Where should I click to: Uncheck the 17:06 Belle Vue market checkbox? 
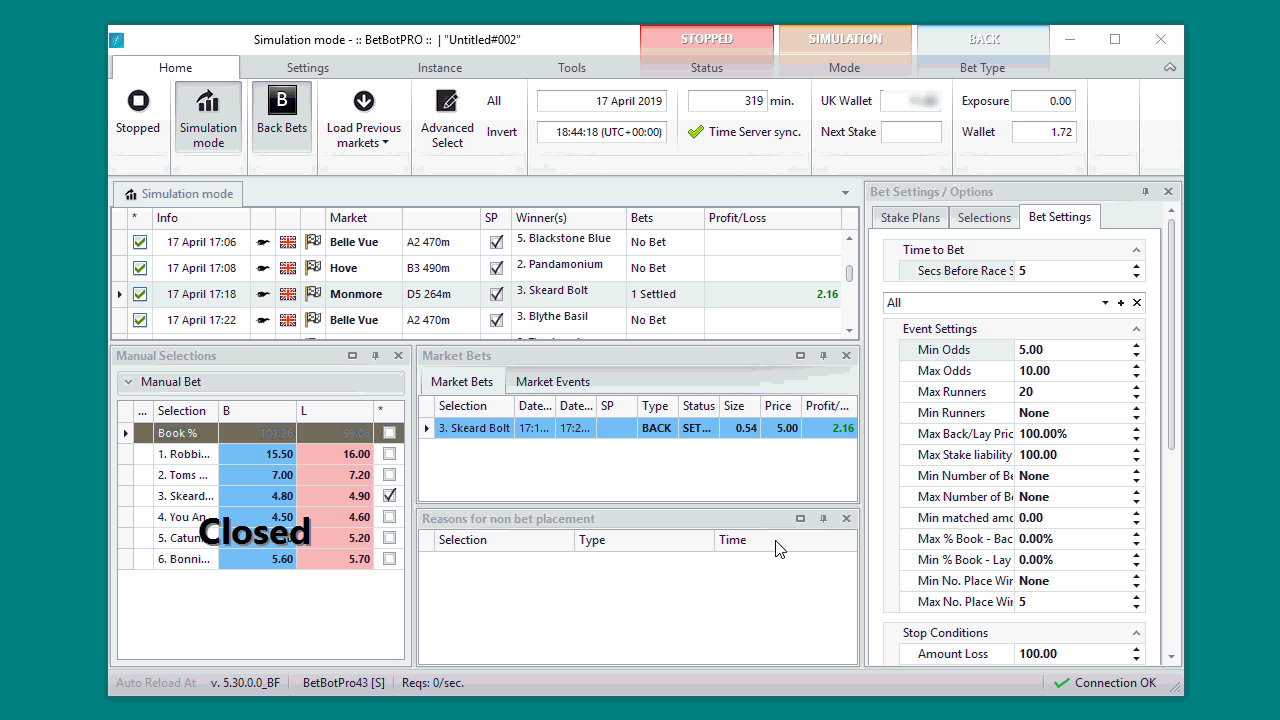click(140, 242)
